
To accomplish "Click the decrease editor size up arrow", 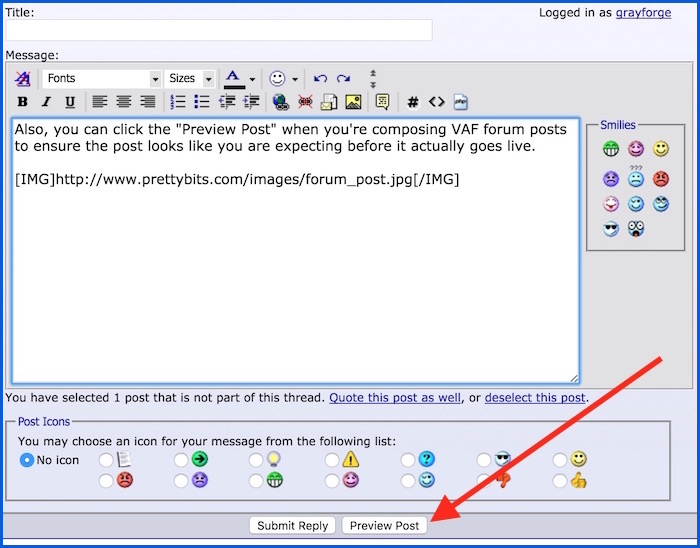I will (x=373, y=73).
